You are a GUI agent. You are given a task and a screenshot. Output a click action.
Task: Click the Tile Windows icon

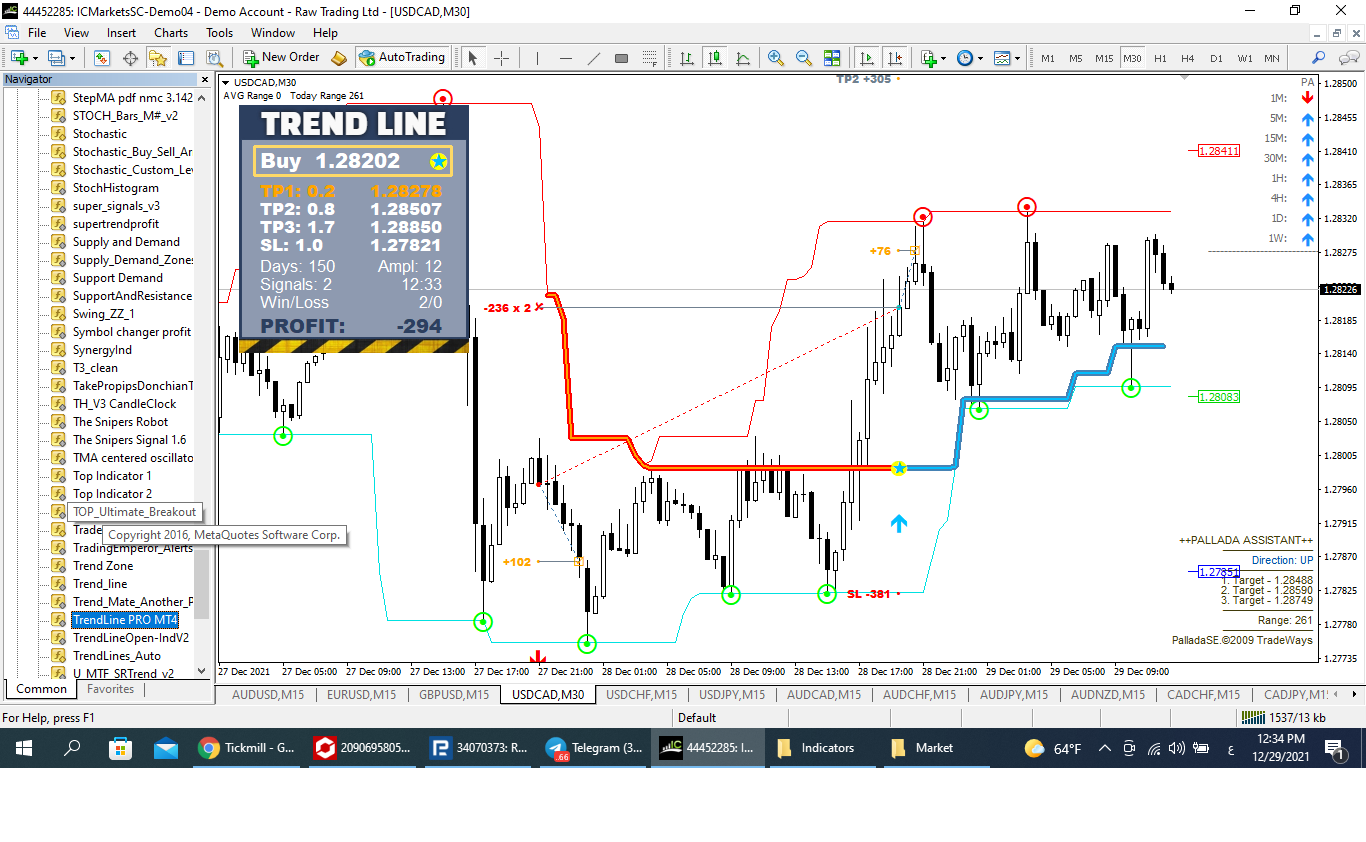[832, 58]
